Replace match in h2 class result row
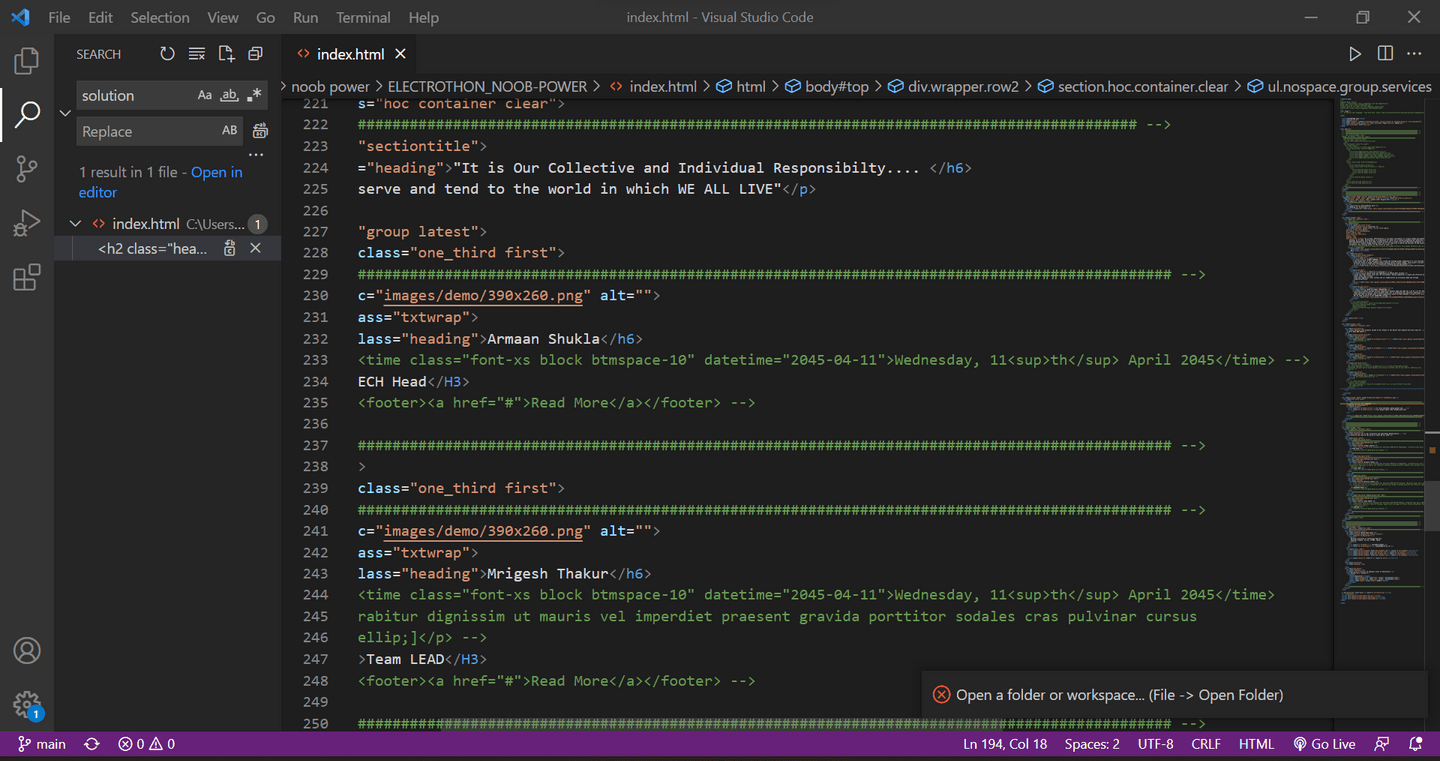Screen dimensions: 1440x761 [230, 248]
